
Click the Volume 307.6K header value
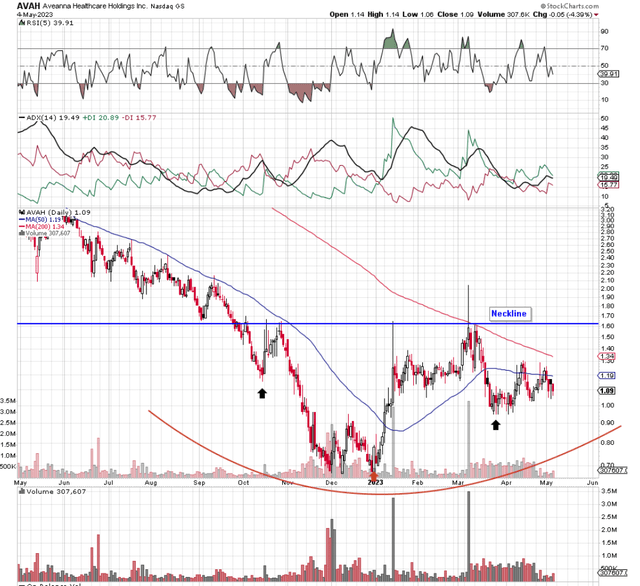click(503, 15)
